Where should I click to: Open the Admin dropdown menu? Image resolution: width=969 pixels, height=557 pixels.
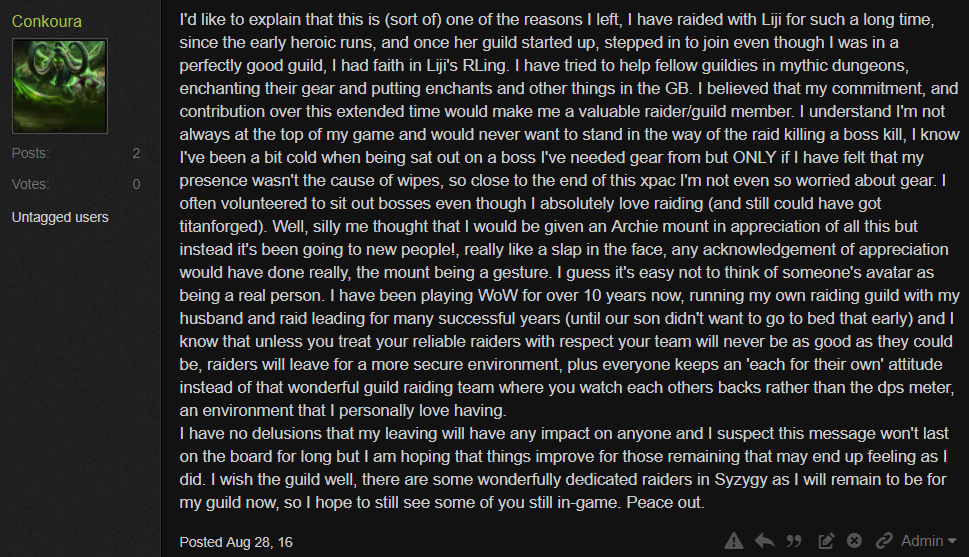(x=928, y=541)
